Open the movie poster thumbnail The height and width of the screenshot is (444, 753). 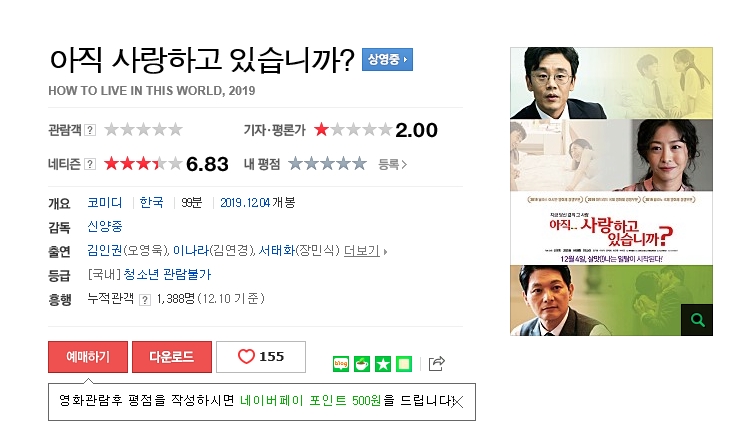[x=611, y=191]
